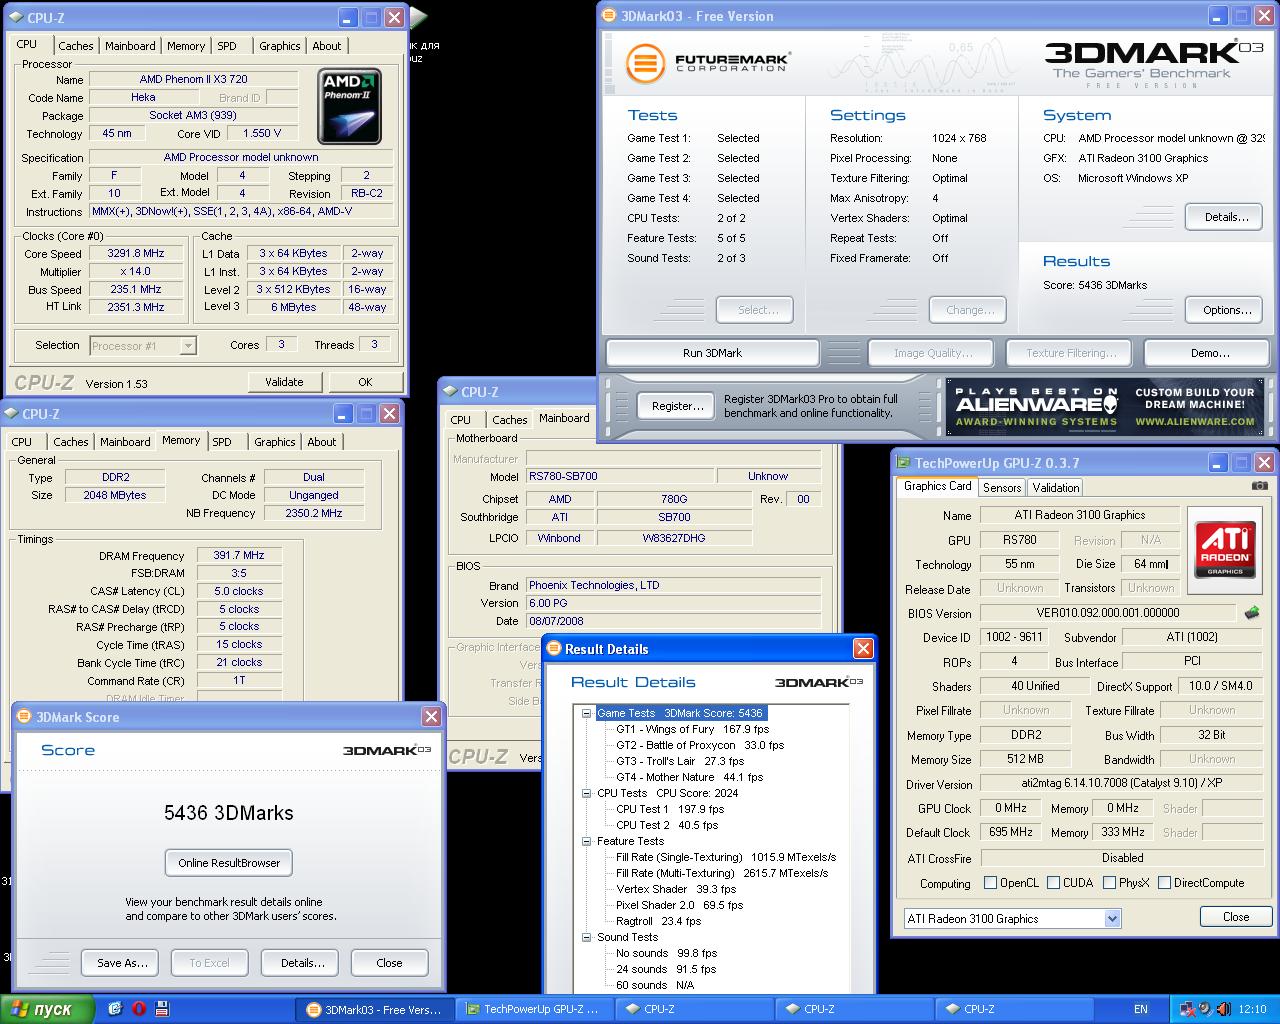
Task: Open the Validation tab in GPU-Z
Action: (x=1056, y=488)
